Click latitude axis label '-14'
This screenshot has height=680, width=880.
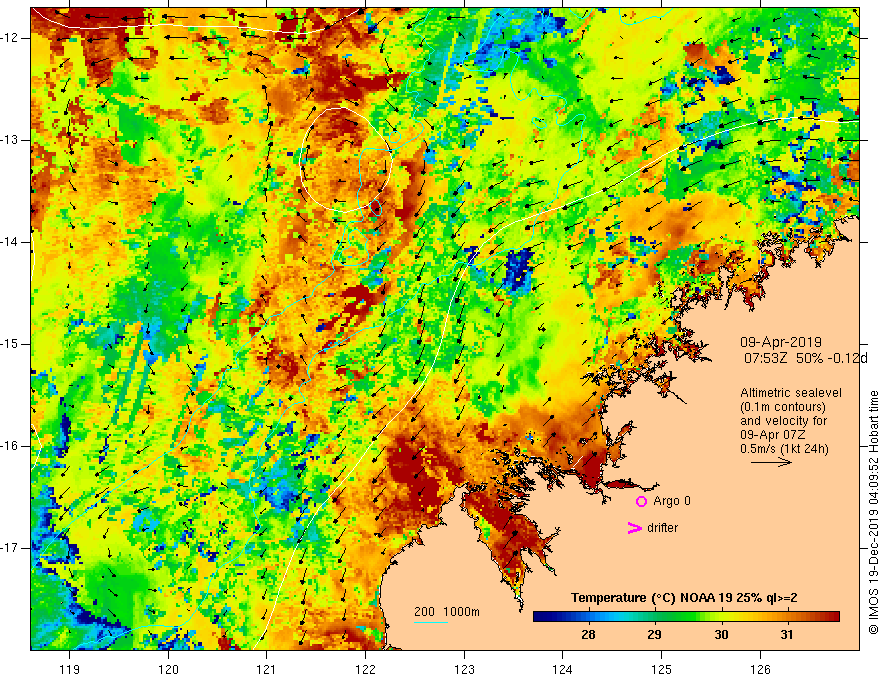click(10, 242)
